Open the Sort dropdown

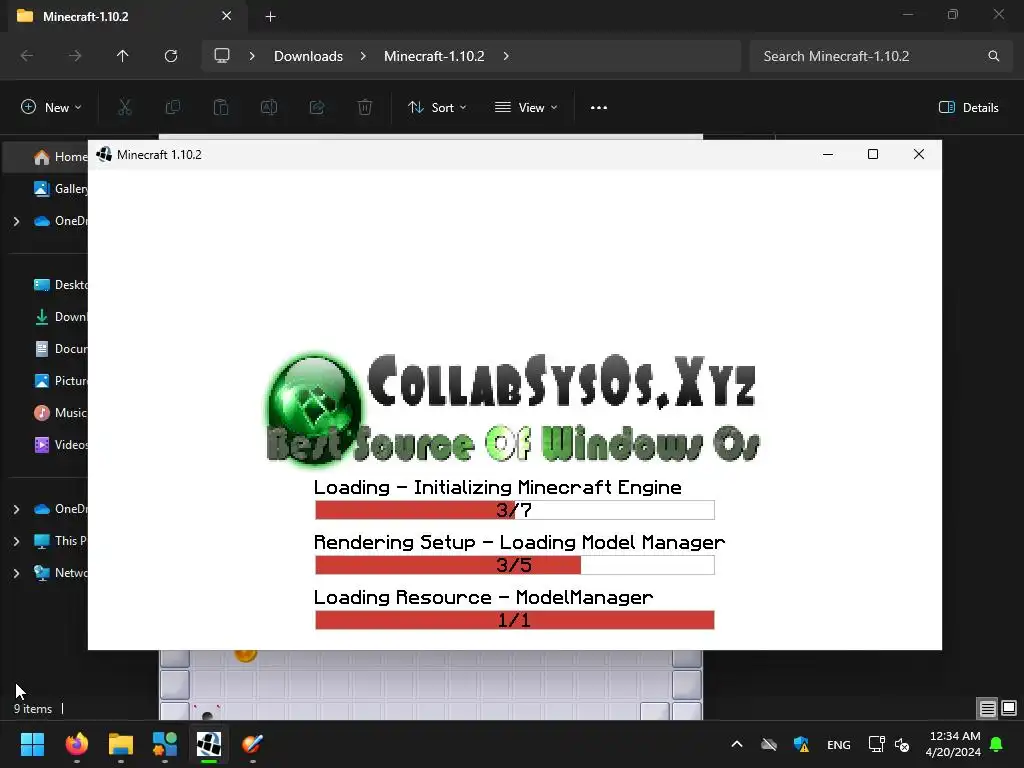(x=437, y=108)
